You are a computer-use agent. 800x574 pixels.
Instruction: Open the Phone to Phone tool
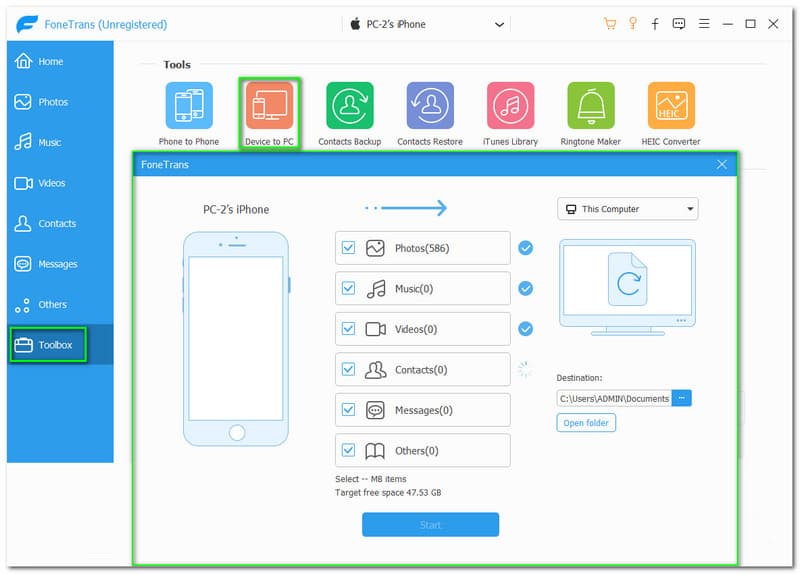[x=189, y=113]
